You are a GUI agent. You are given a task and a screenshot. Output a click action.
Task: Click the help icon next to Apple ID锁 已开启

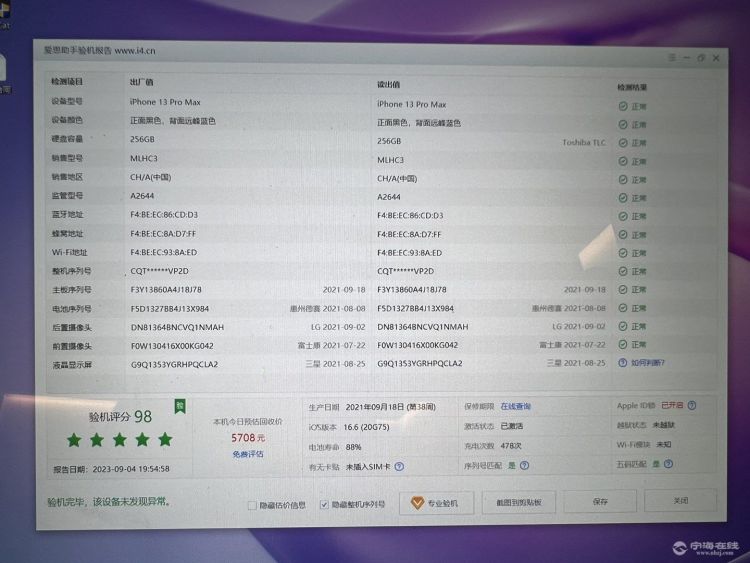[692, 405]
